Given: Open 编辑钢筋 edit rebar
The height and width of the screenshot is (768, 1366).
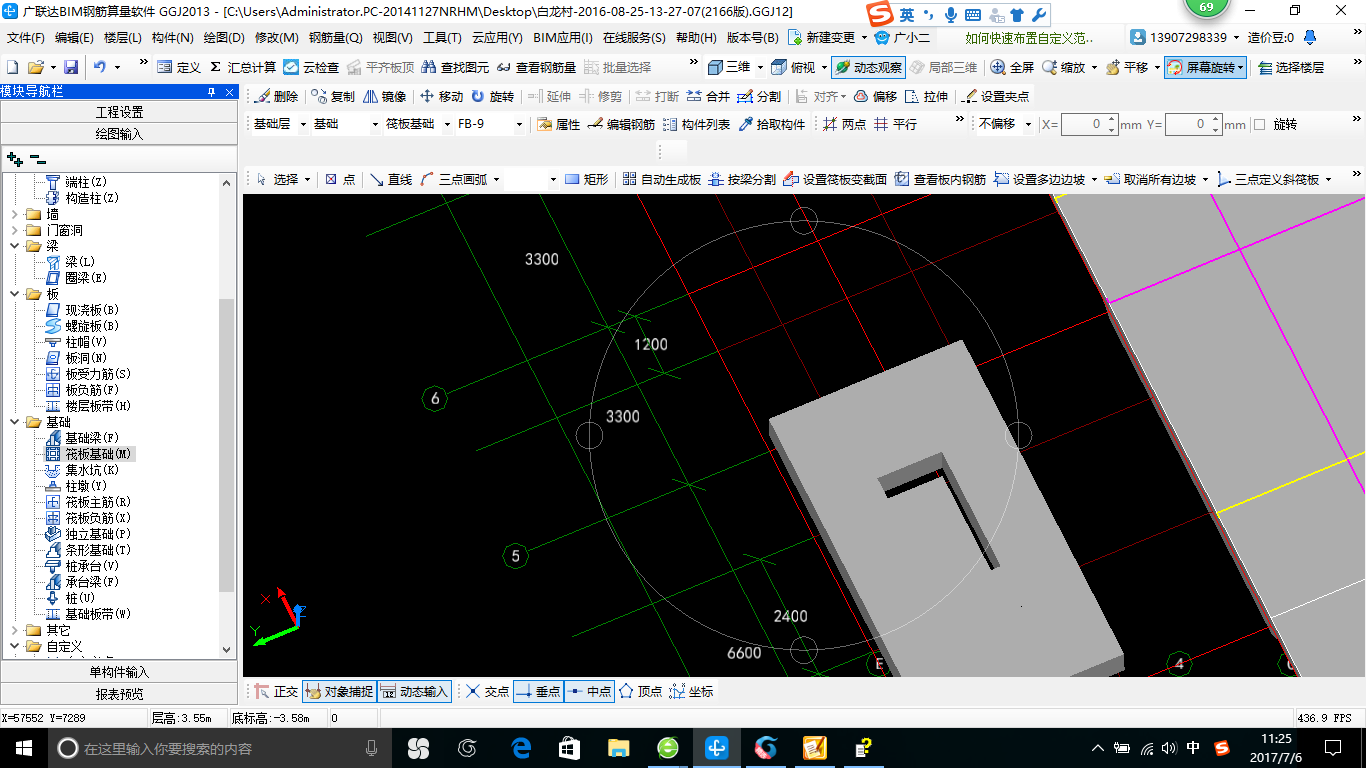Looking at the screenshot, I should 621,124.
